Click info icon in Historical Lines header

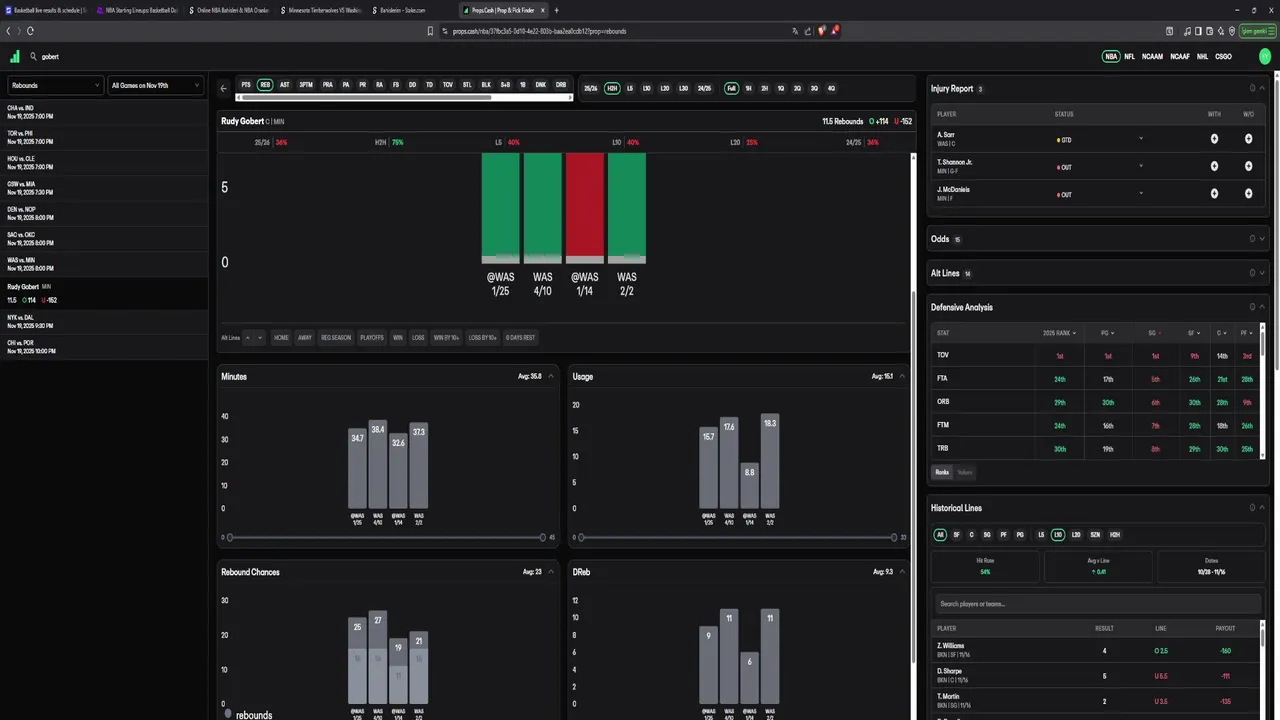1252,507
